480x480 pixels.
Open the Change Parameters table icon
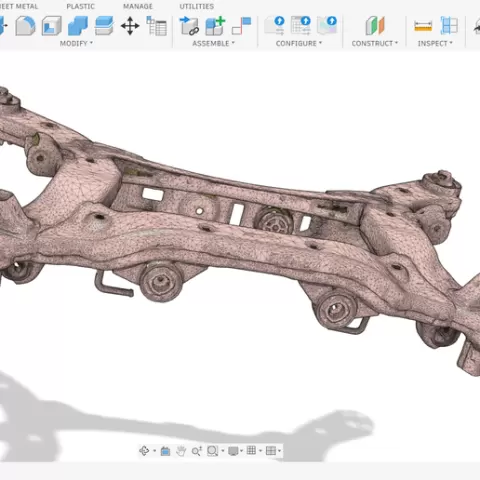coord(156,26)
